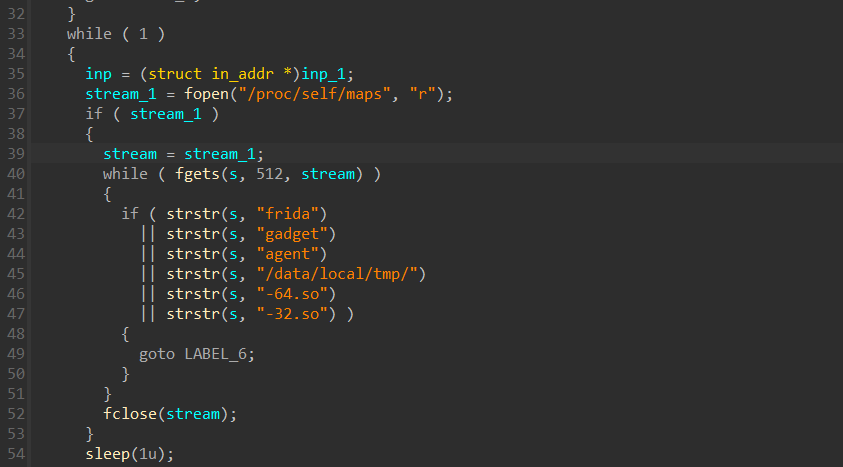
Task: Click the in_addr struct type name
Action: pos(242,74)
